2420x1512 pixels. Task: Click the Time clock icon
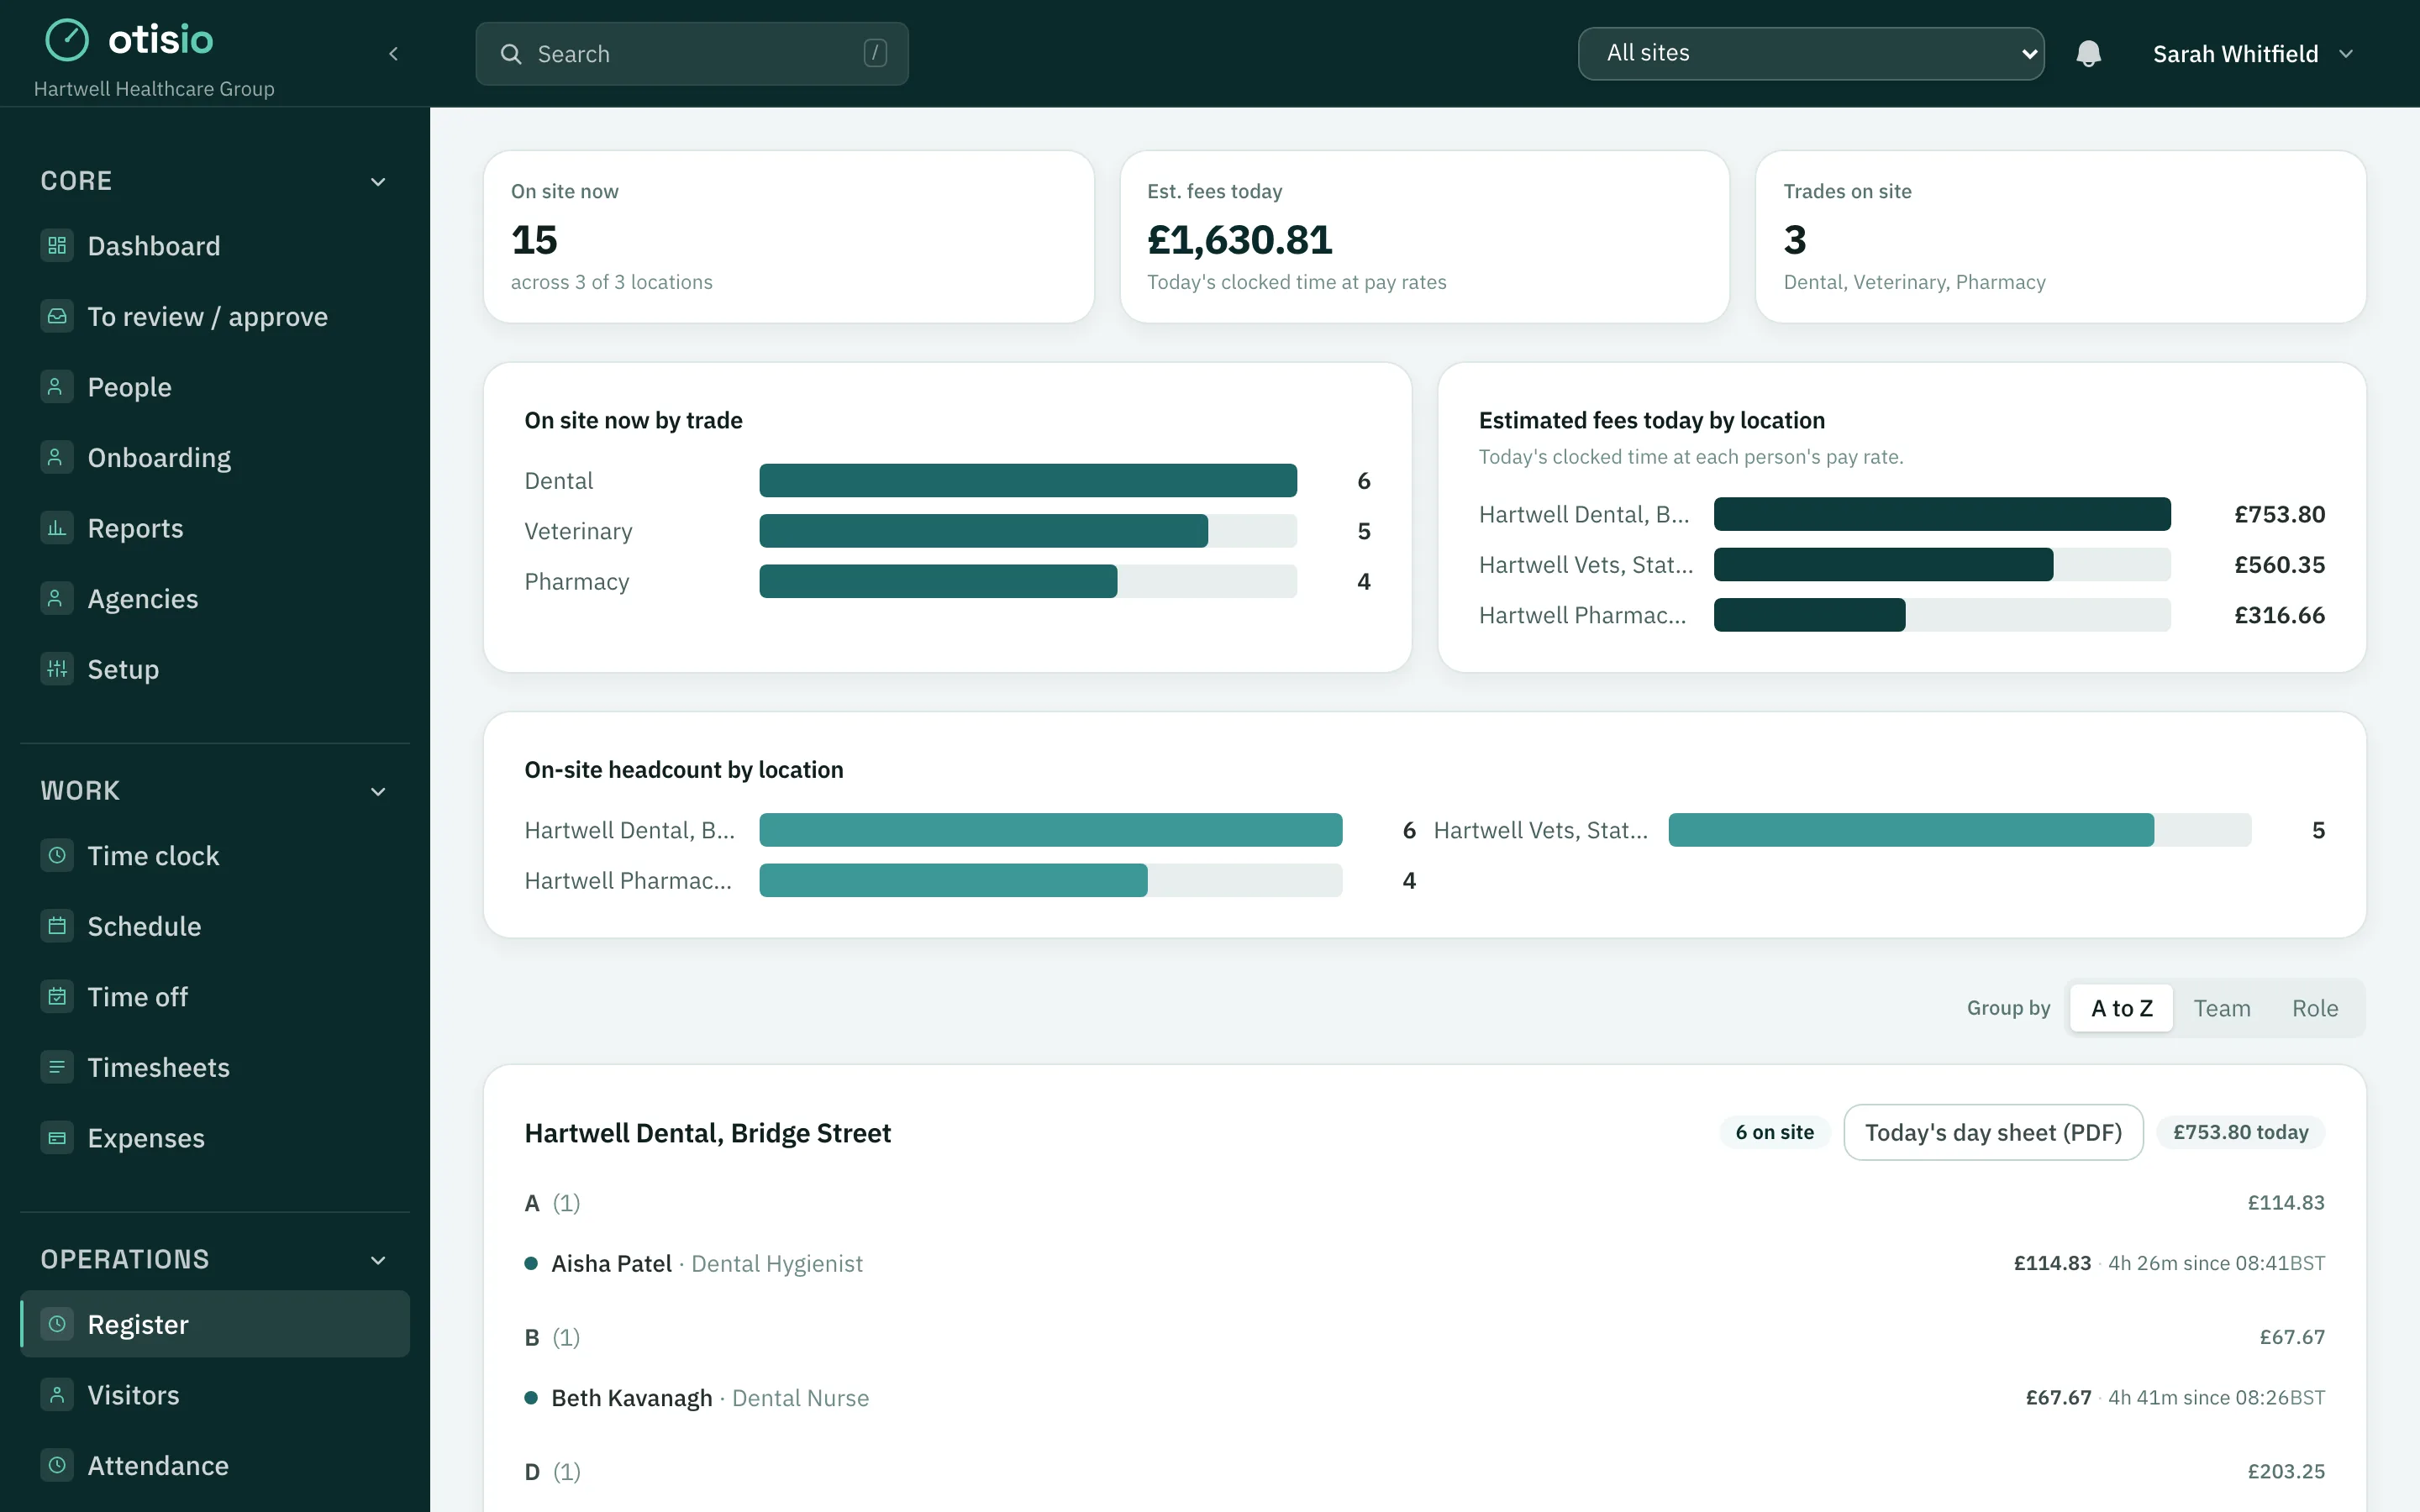[57, 856]
